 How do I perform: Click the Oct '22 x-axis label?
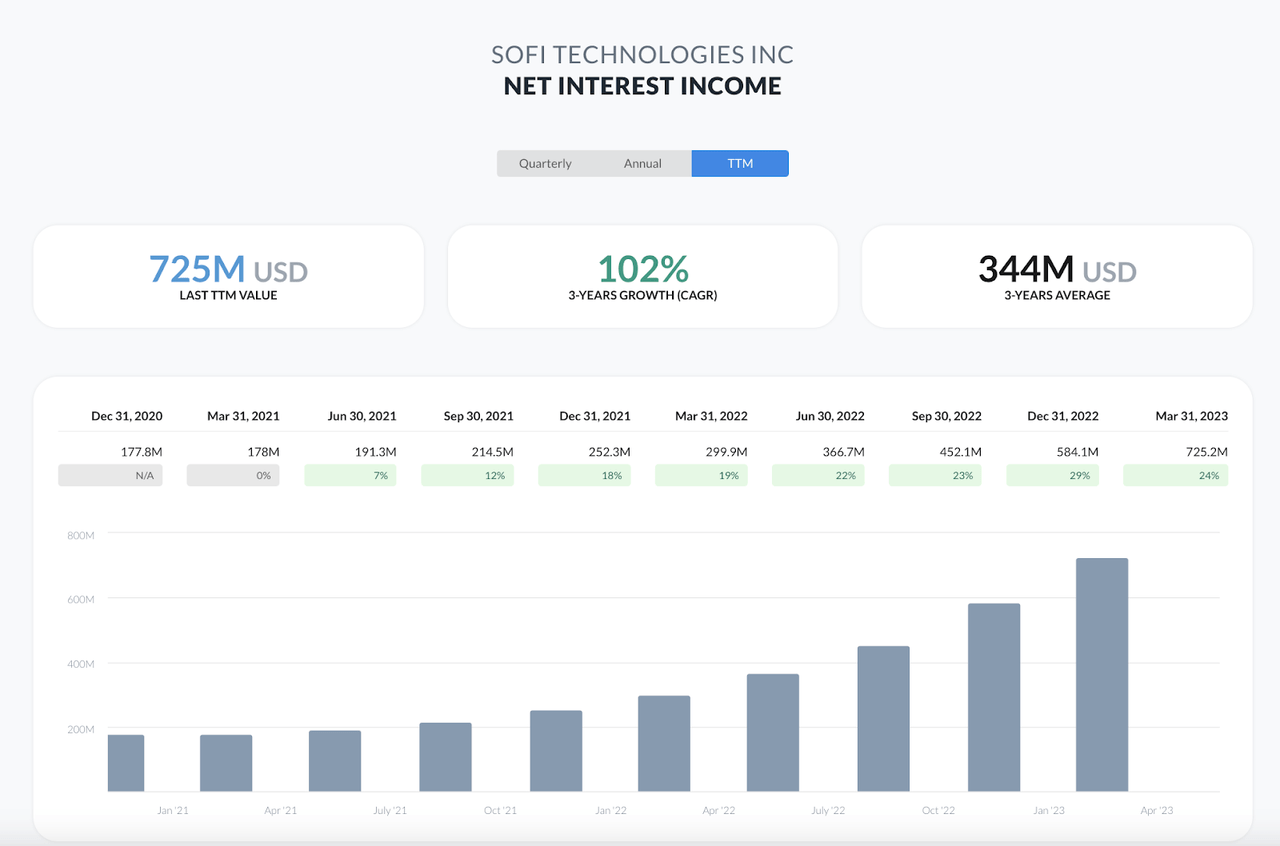point(938,810)
